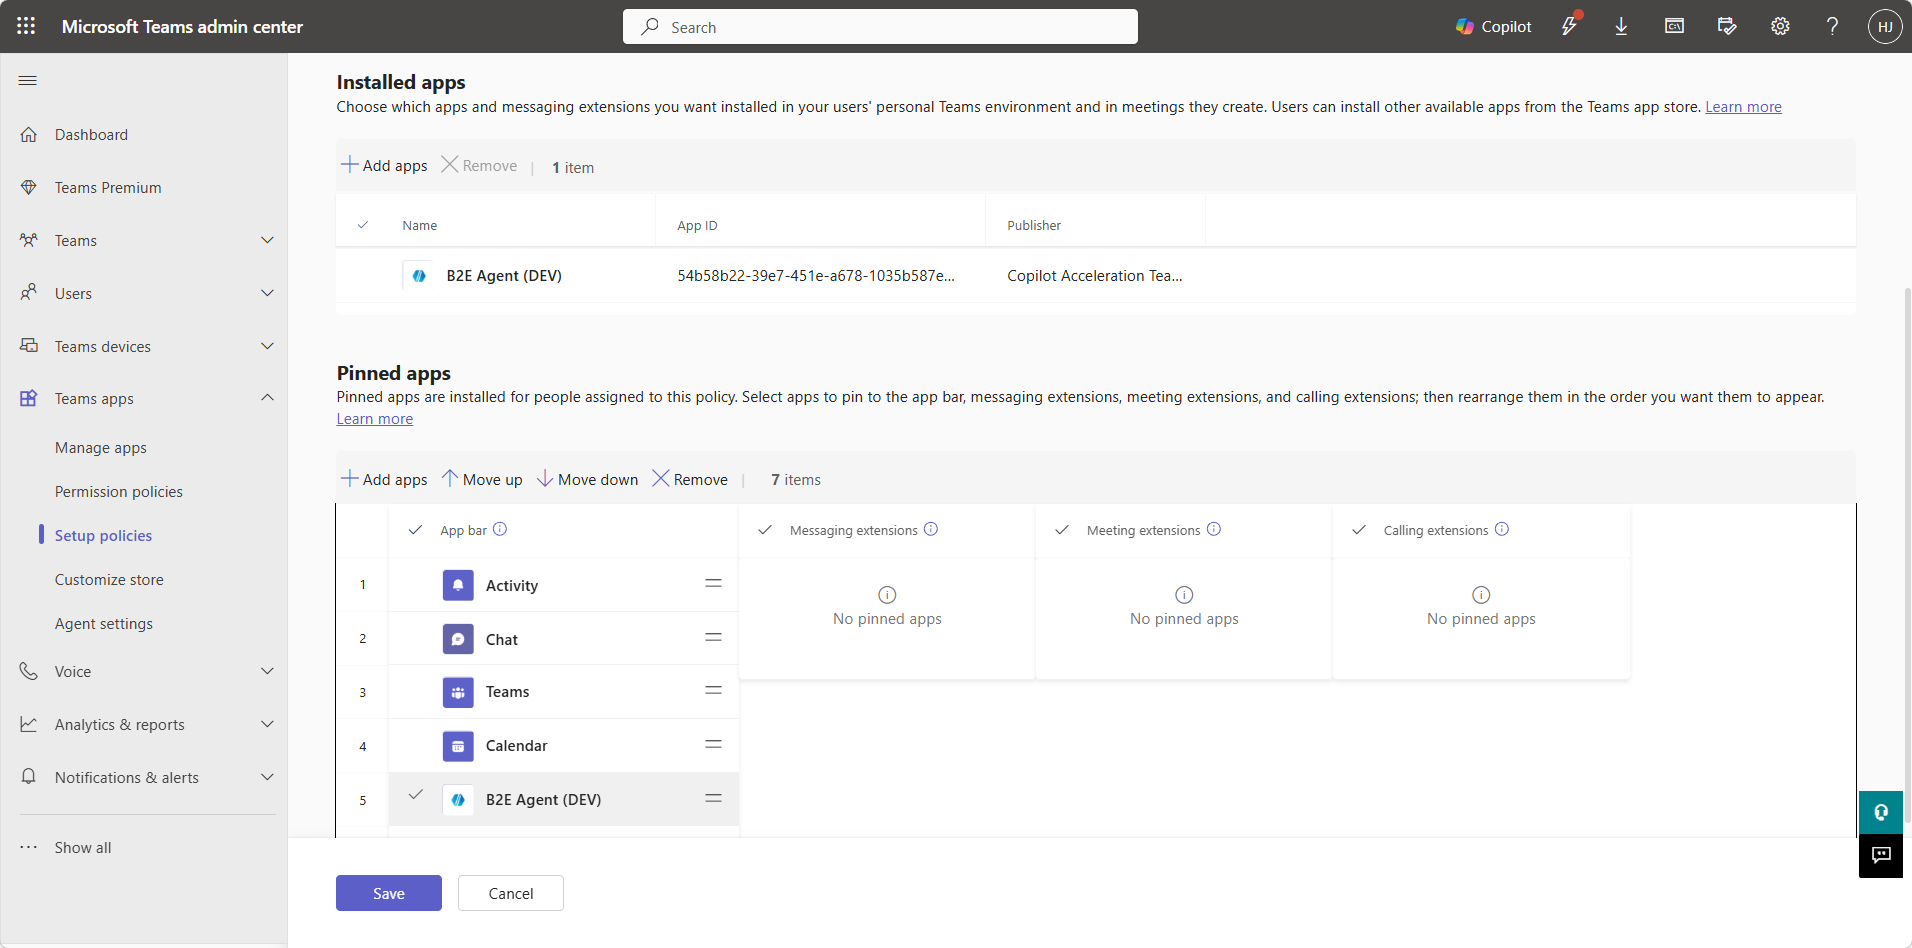Click the help question mark icon

1832,27
